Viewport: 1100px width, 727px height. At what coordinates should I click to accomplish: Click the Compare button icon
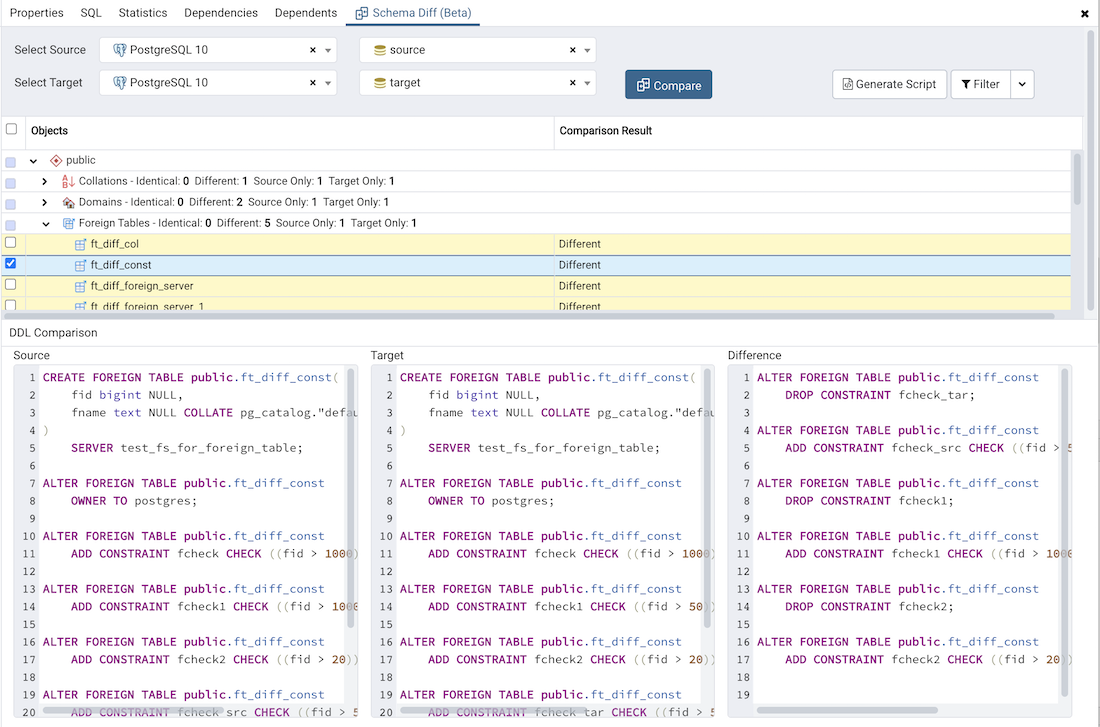point(643,85)
